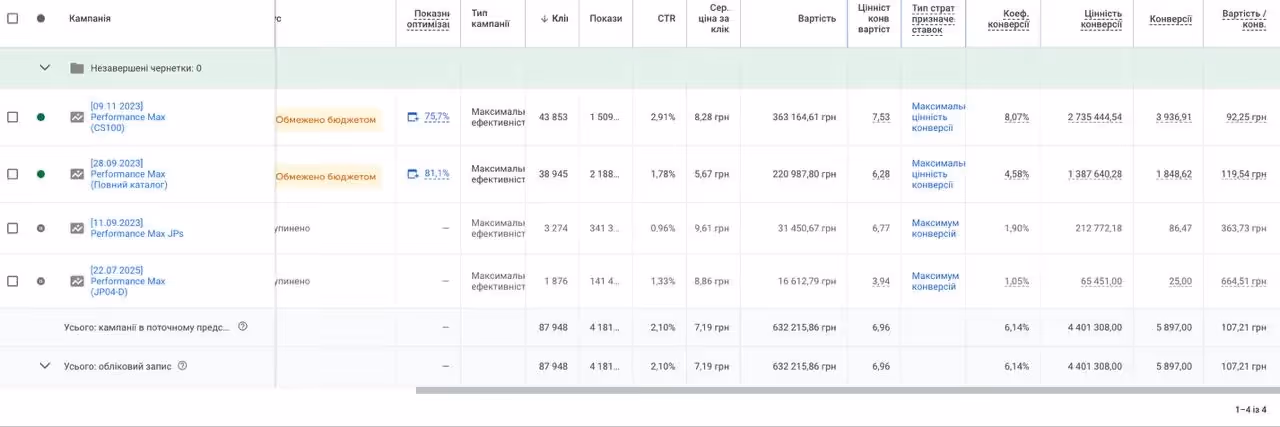Click the 1,05% conversion rate value
Viewport: 1280px width, 427px height.
1017,281
